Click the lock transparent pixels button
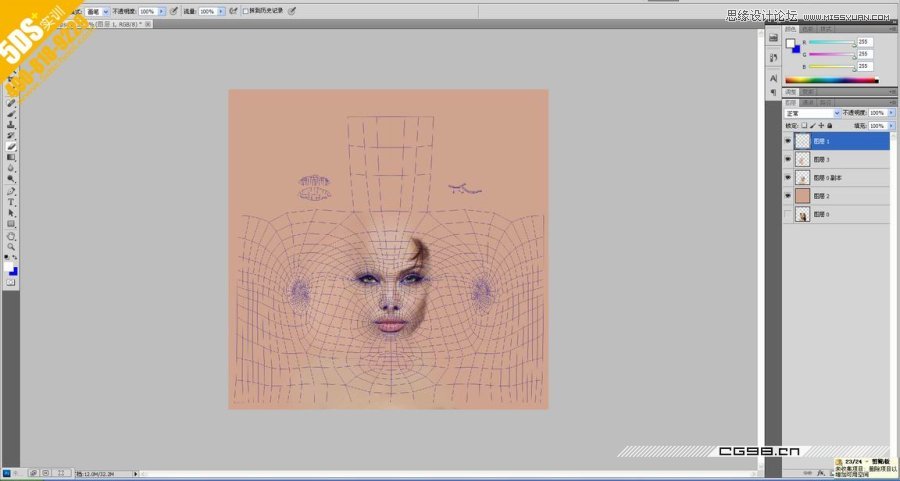Viewport: 900px width, 481px height. tap(805, 126)
